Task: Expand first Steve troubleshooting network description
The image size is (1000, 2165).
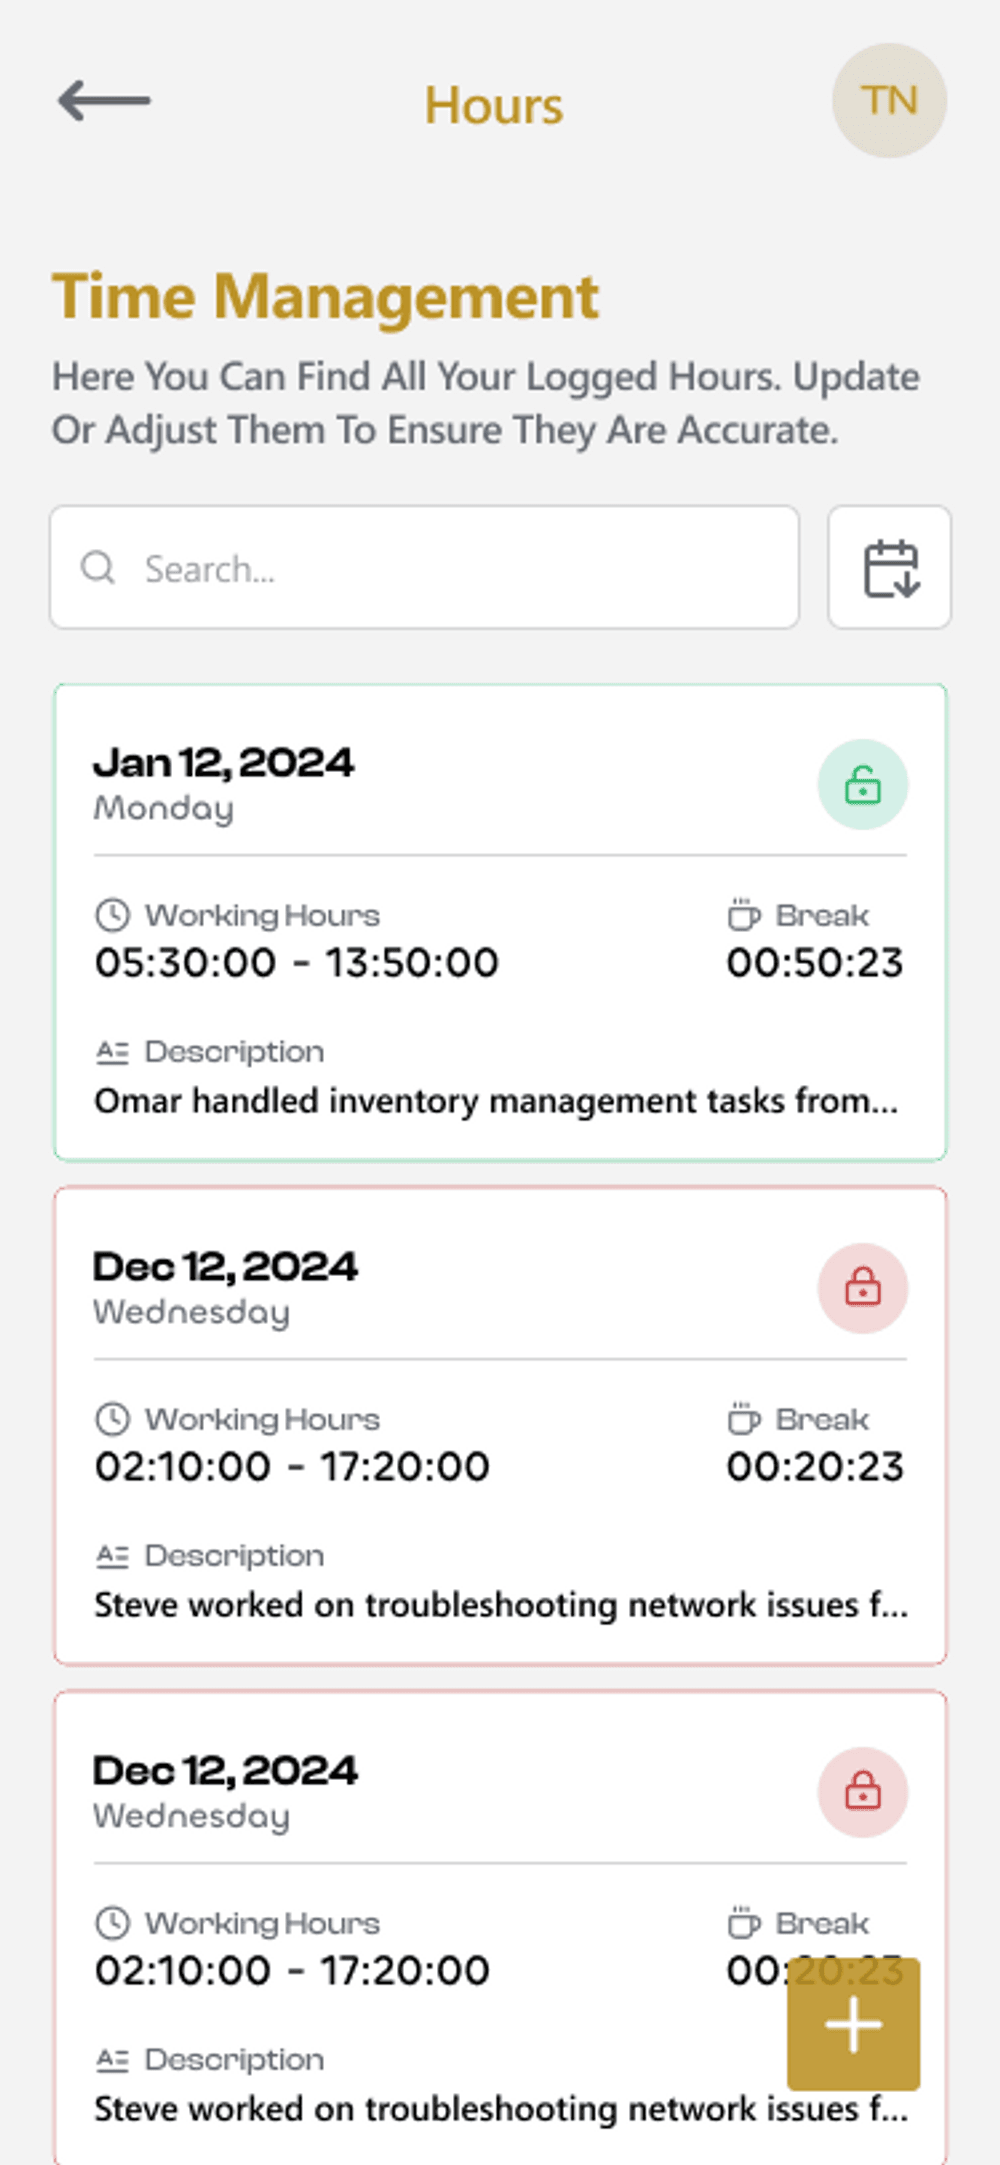Action: 500,1605
